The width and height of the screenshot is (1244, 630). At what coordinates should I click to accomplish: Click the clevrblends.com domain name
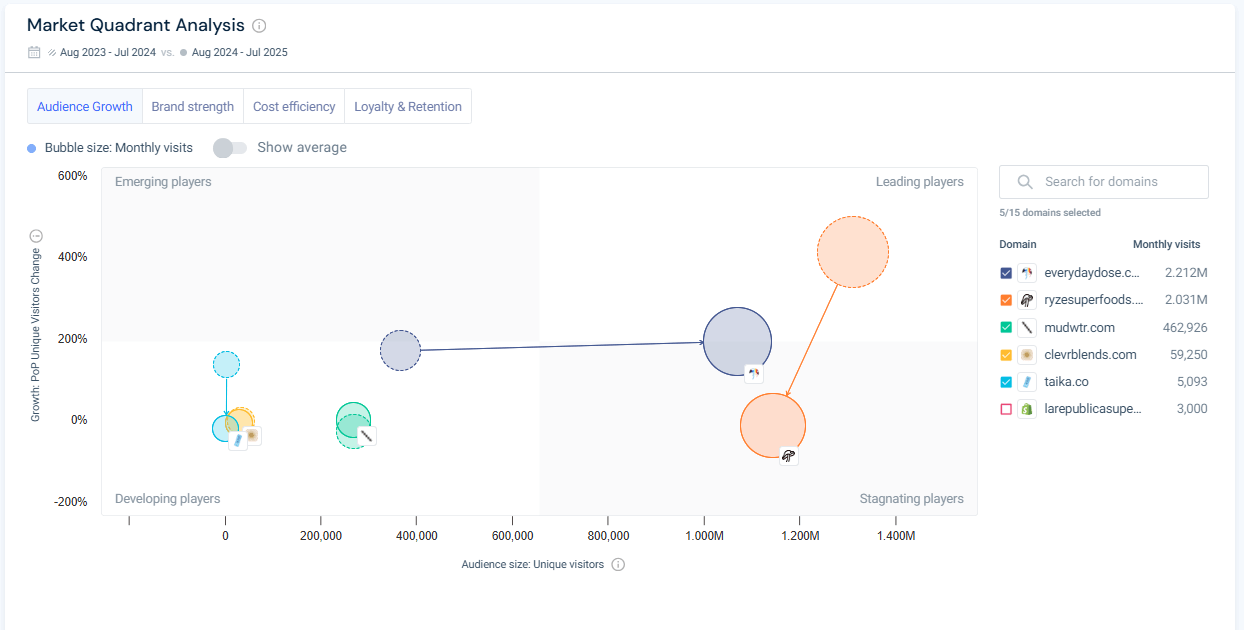(x=1090, y=355)
